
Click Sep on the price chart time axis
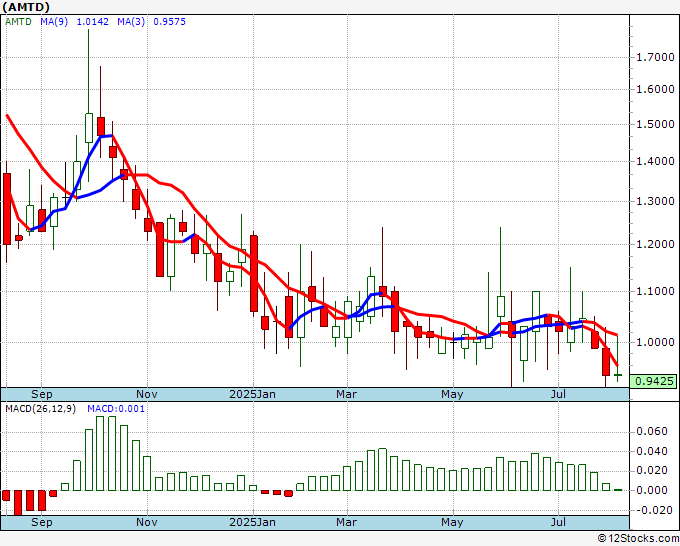pos(42,394)
